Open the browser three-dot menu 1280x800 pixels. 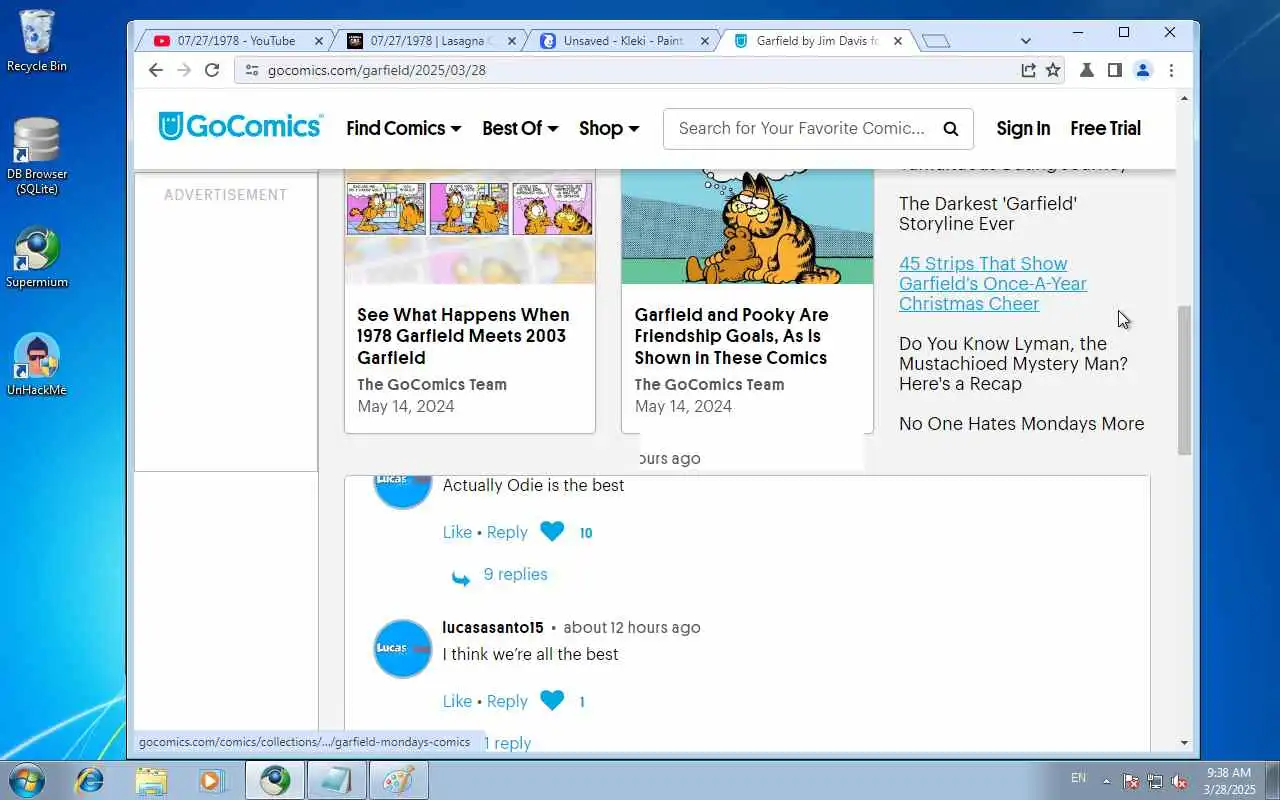click(1171, 70)
